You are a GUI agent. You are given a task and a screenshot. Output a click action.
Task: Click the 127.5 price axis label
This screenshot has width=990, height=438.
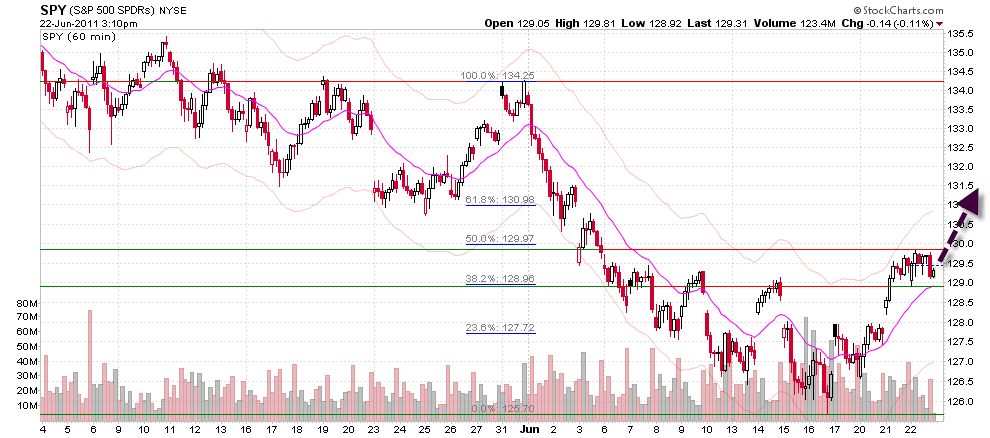pos(960,341)
